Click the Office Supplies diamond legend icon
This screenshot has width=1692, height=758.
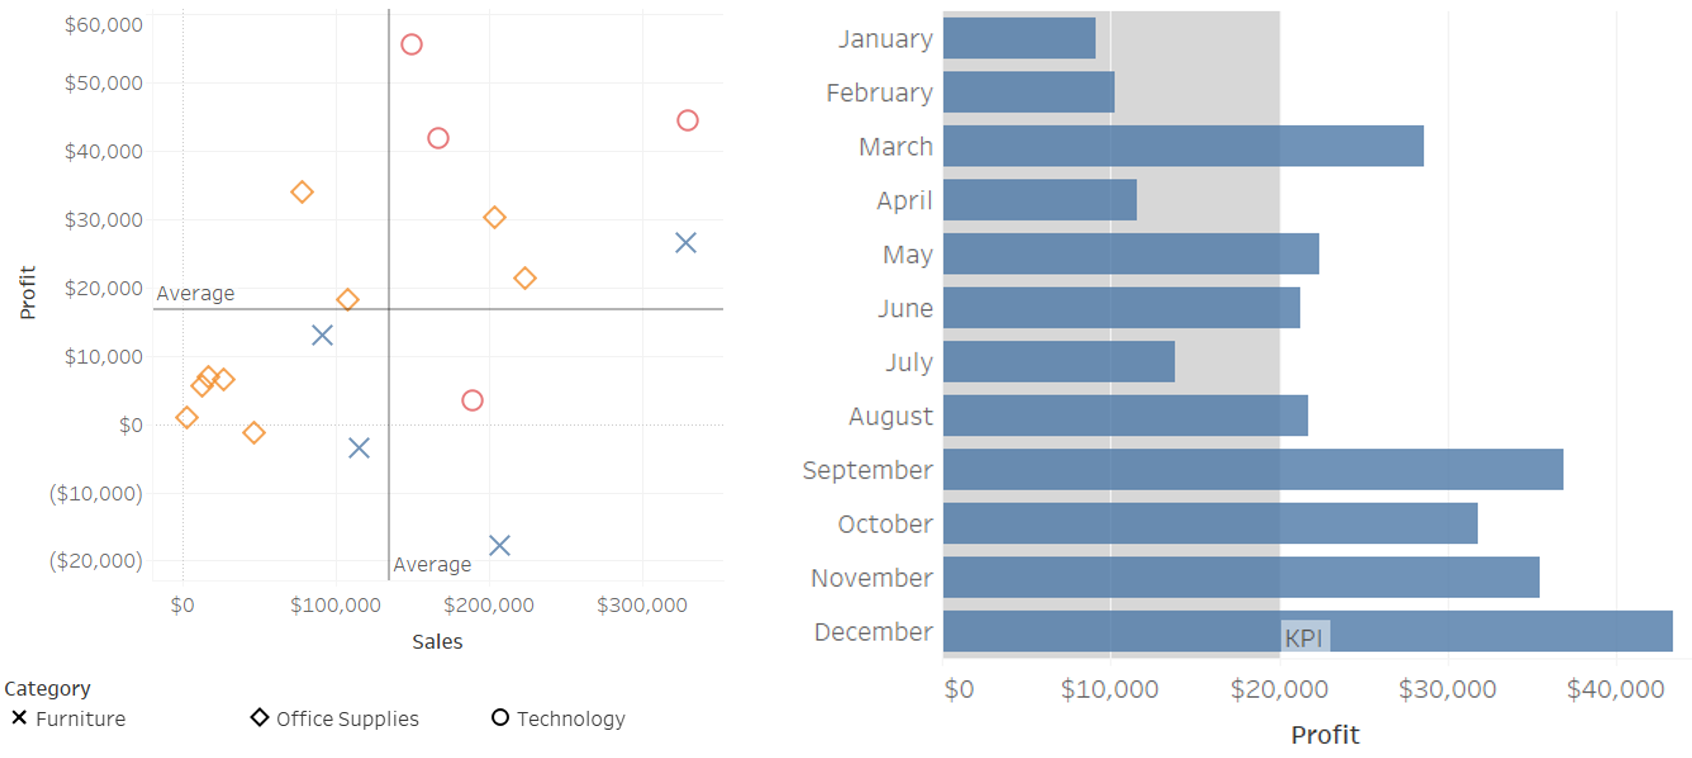click(259, 717)
